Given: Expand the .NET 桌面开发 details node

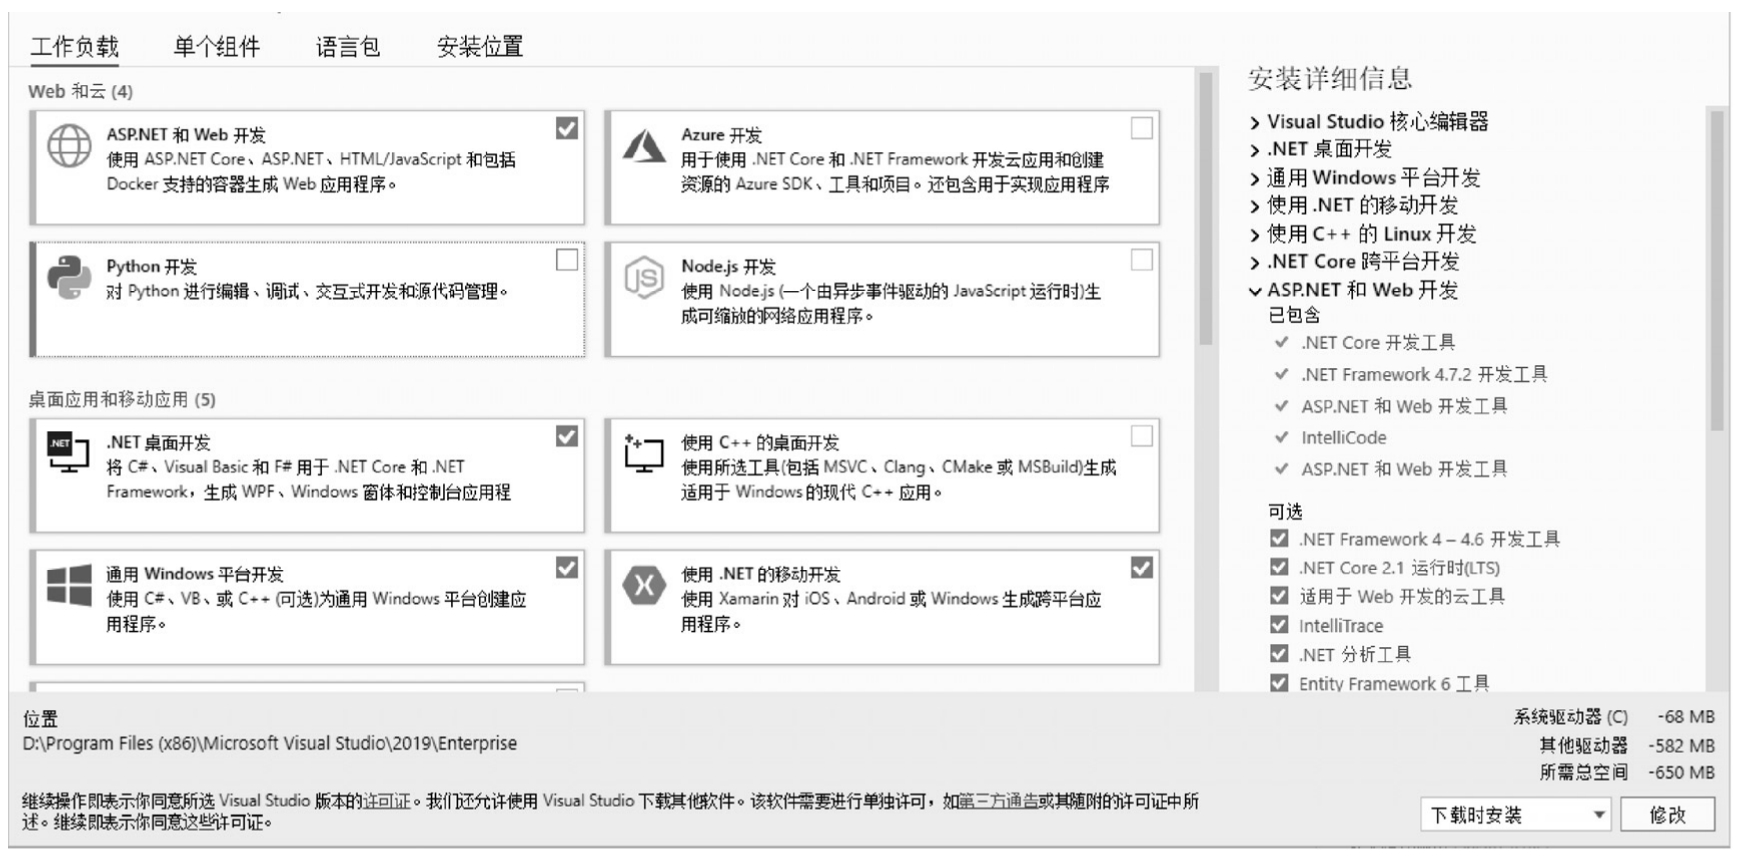Looking at the screenshot, I should 1255,151.
